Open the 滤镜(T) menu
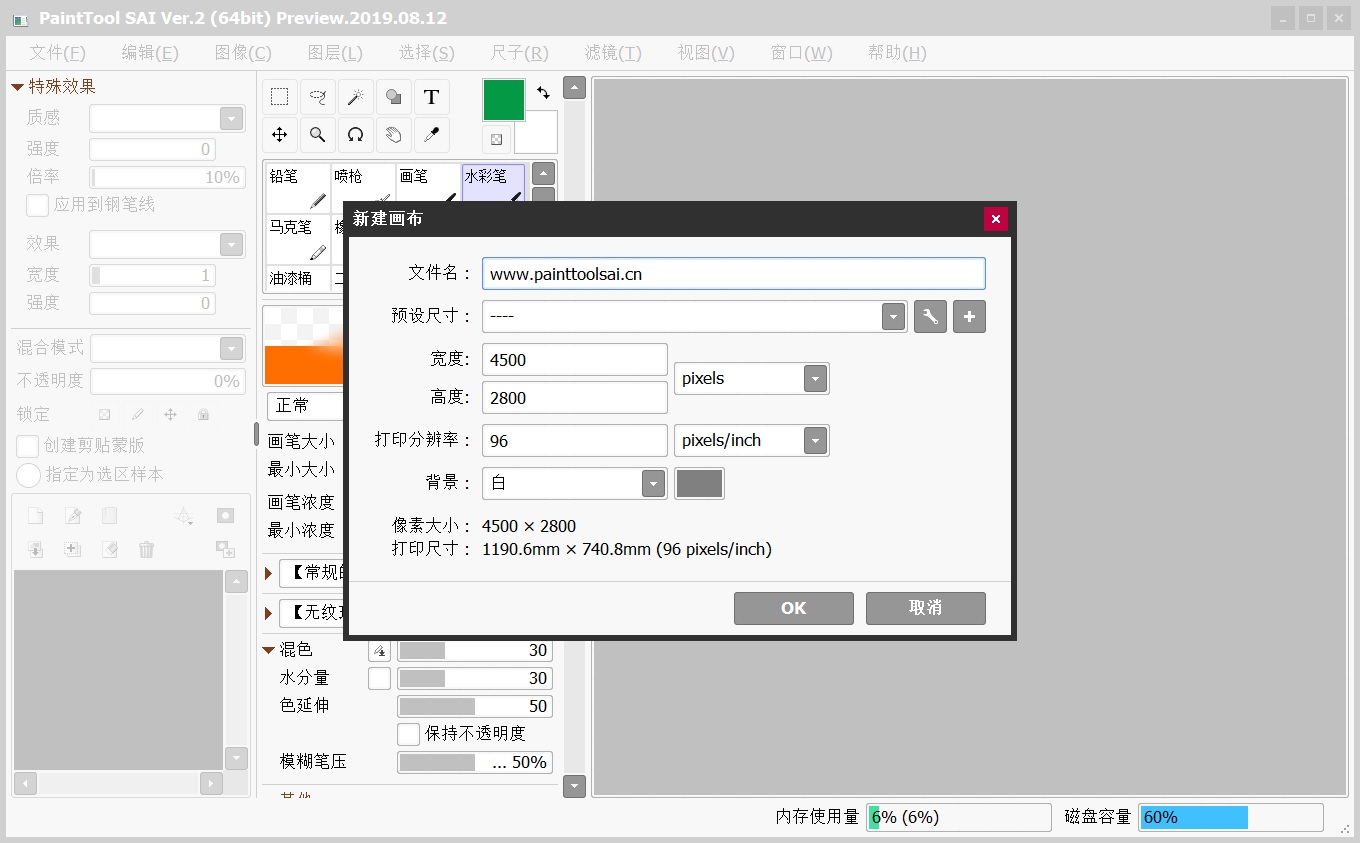Screen dimensions: 1360x843 pos(613,53)
